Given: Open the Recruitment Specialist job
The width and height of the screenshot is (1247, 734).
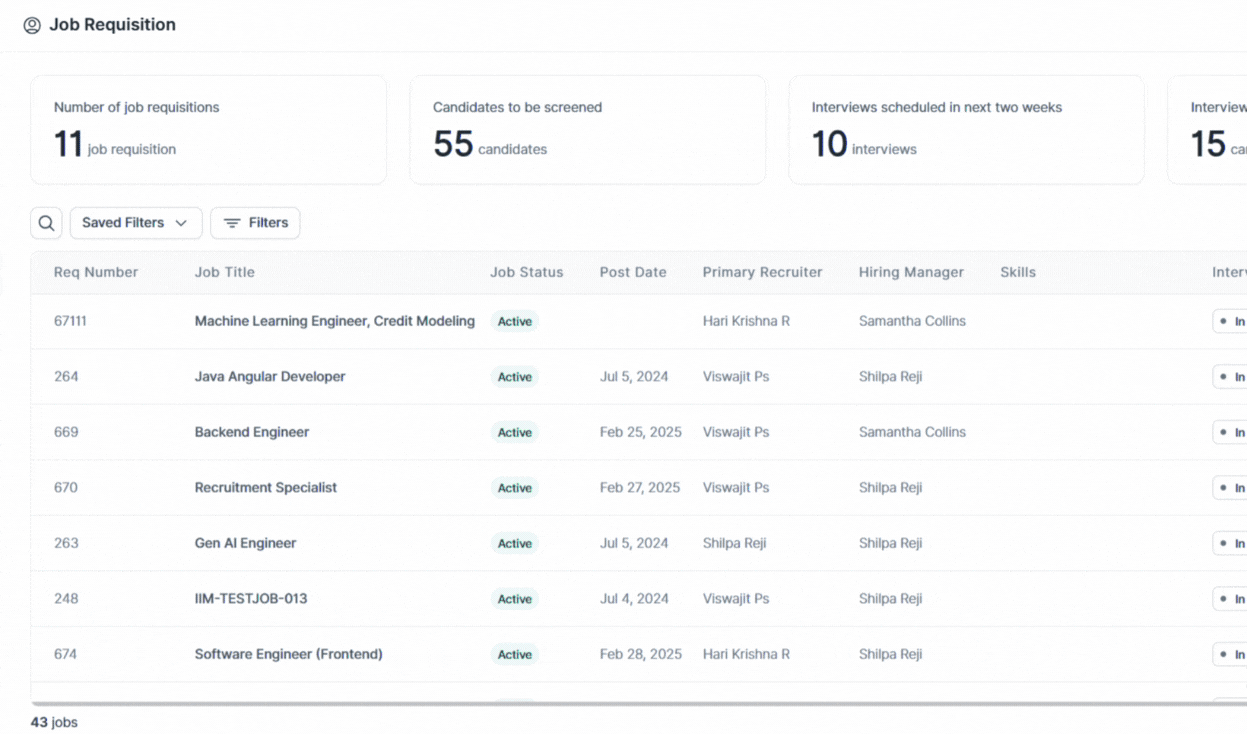Looking at the screenshot, I should (266, 488).
